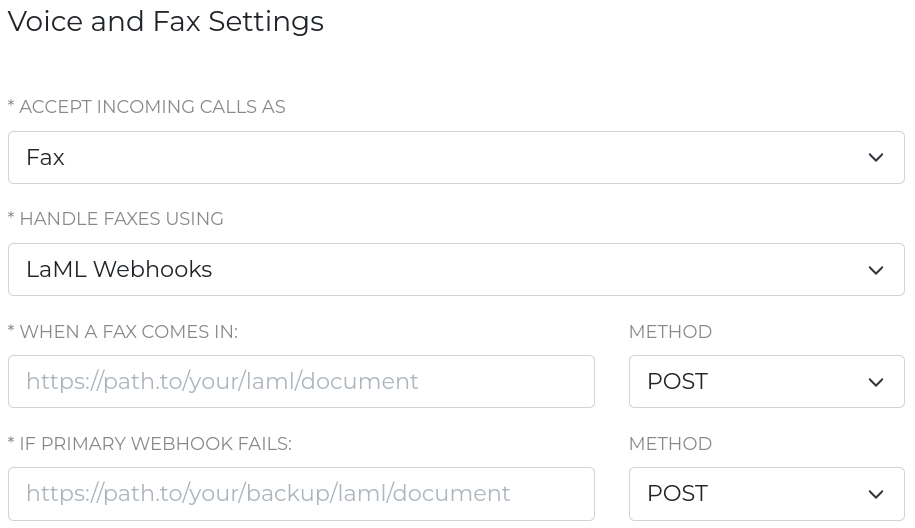The image size is (915, 528).
Task: Click the selected Fax value text
Action: click(45, 158)
